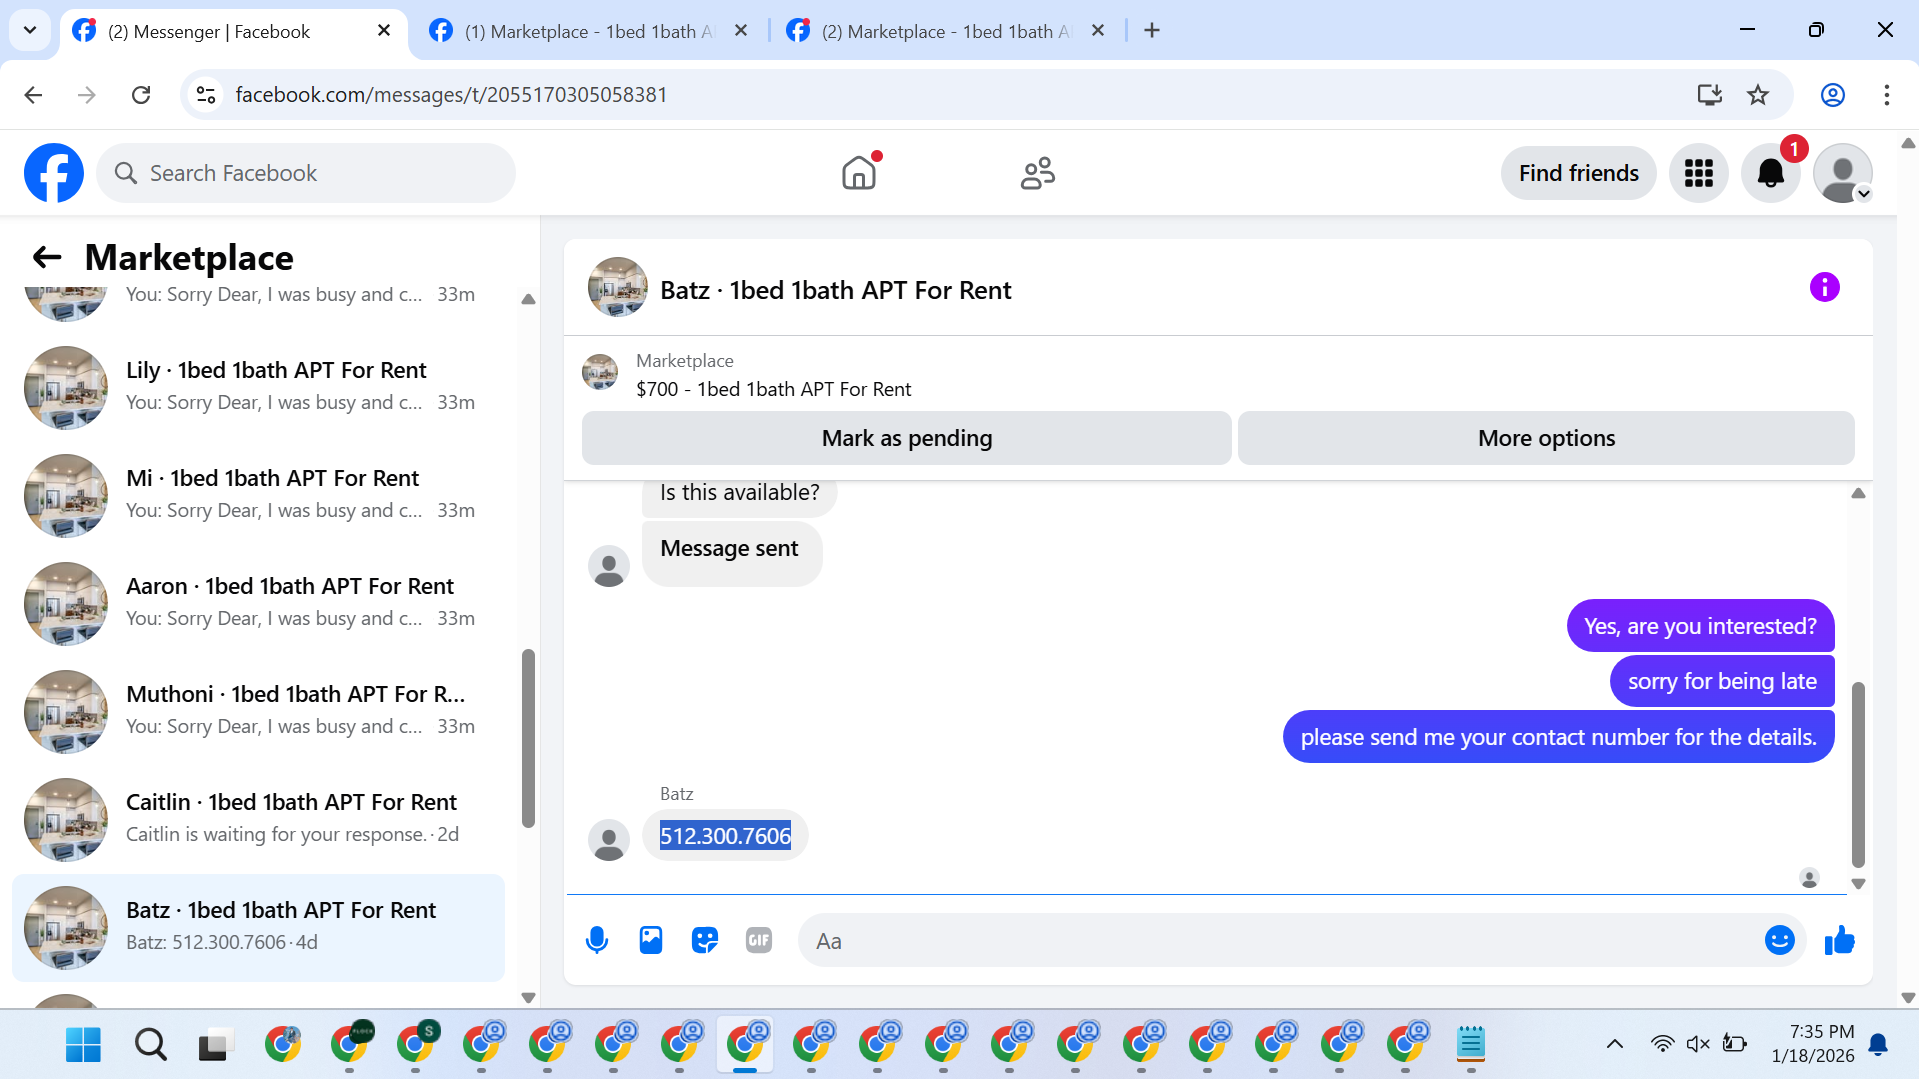This screenshot has height=1079, width=1919.
Task: Open the Lily conversation
Action: point(258,387)
